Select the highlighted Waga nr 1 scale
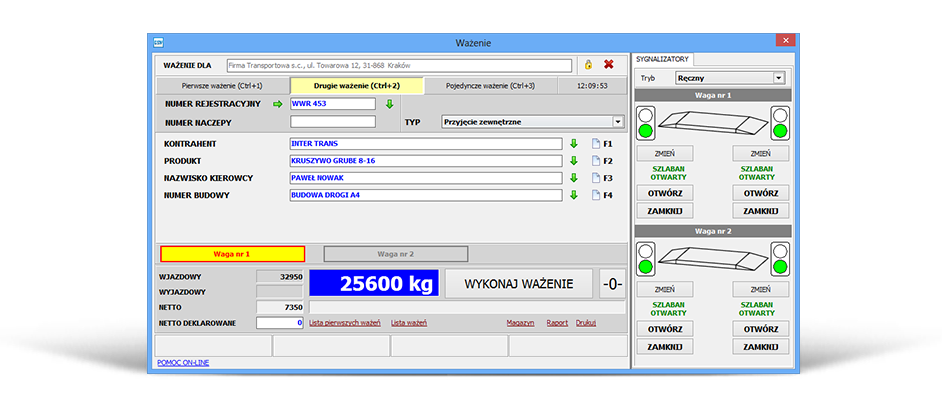 232,254
